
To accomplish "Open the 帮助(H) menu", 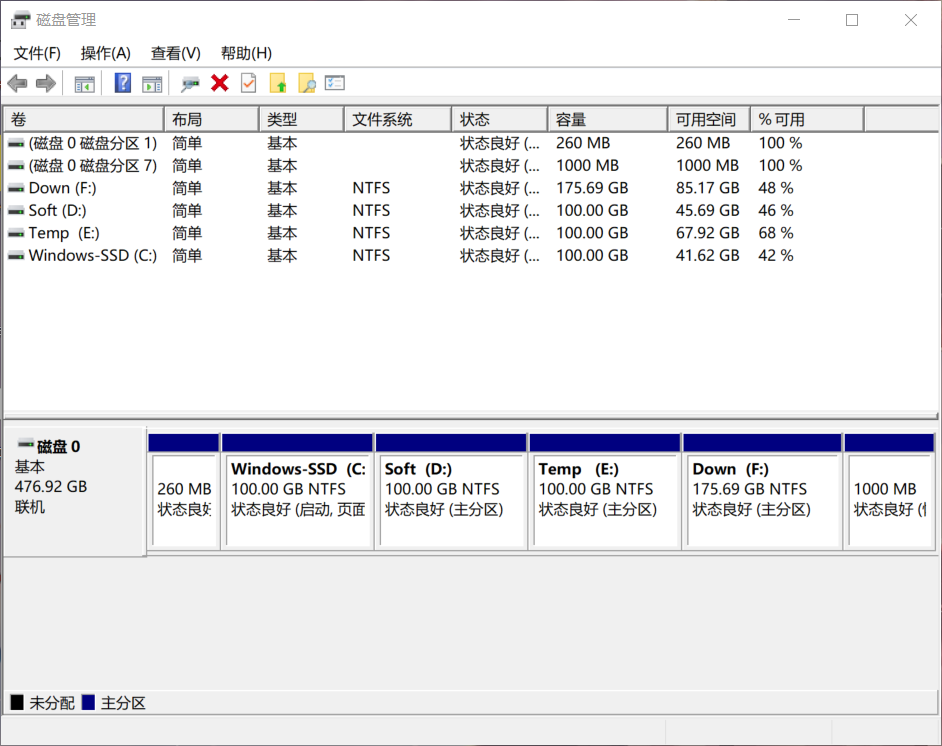I will [246, 53].
